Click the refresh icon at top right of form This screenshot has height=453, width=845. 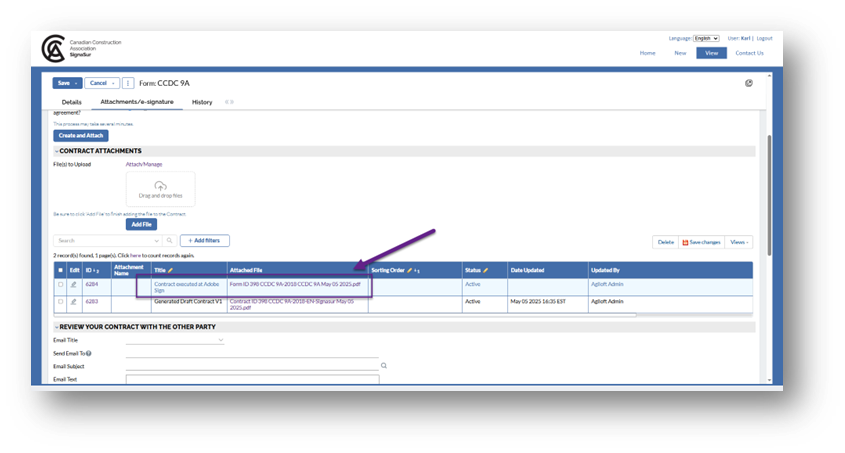click(x=749, y=83)
